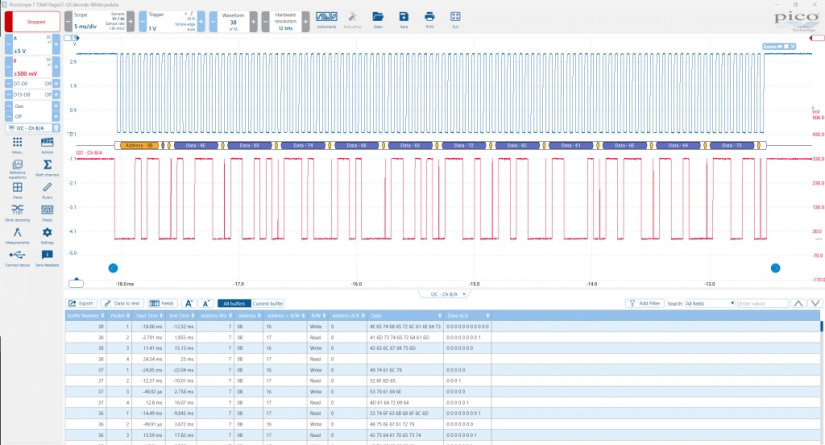
Task: Sort table by R/W column header
Action: [x=318, y=316]
